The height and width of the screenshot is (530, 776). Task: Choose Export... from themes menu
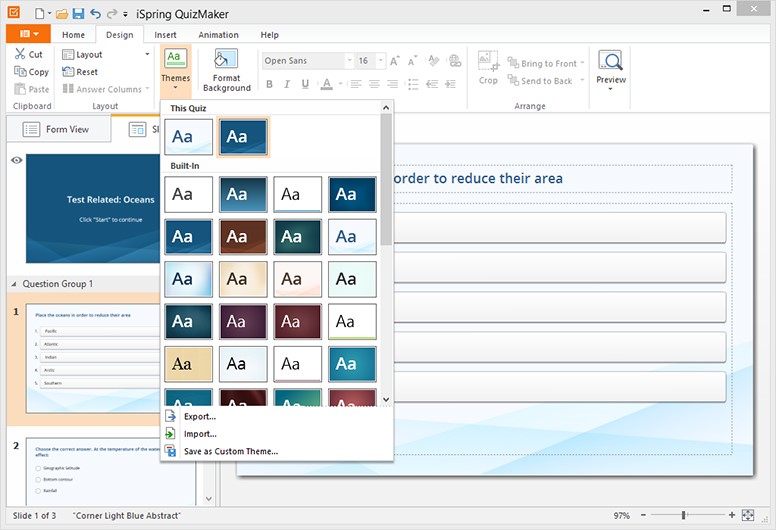pos(200,417)
